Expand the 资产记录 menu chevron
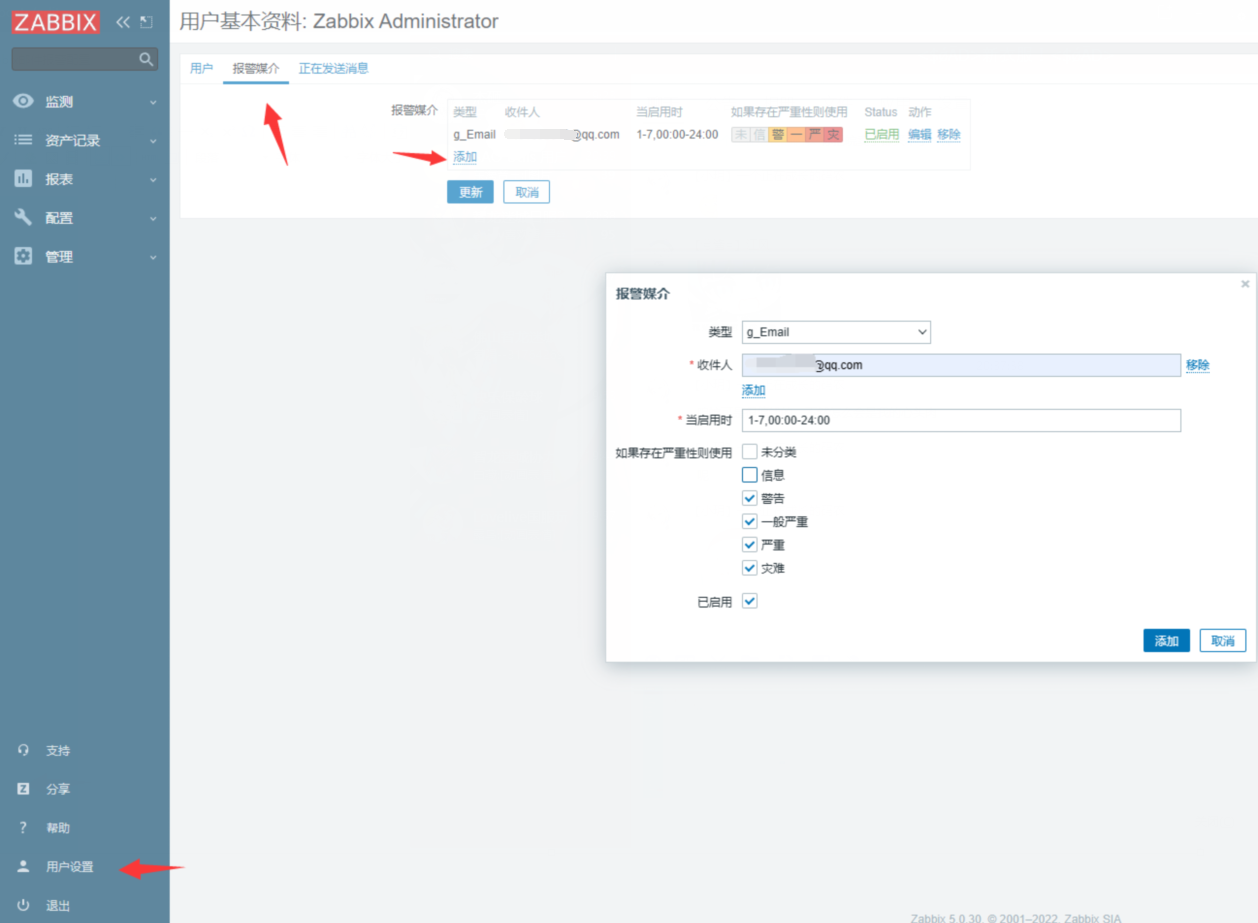The image size is (1258, 923). tap(153, 141)
